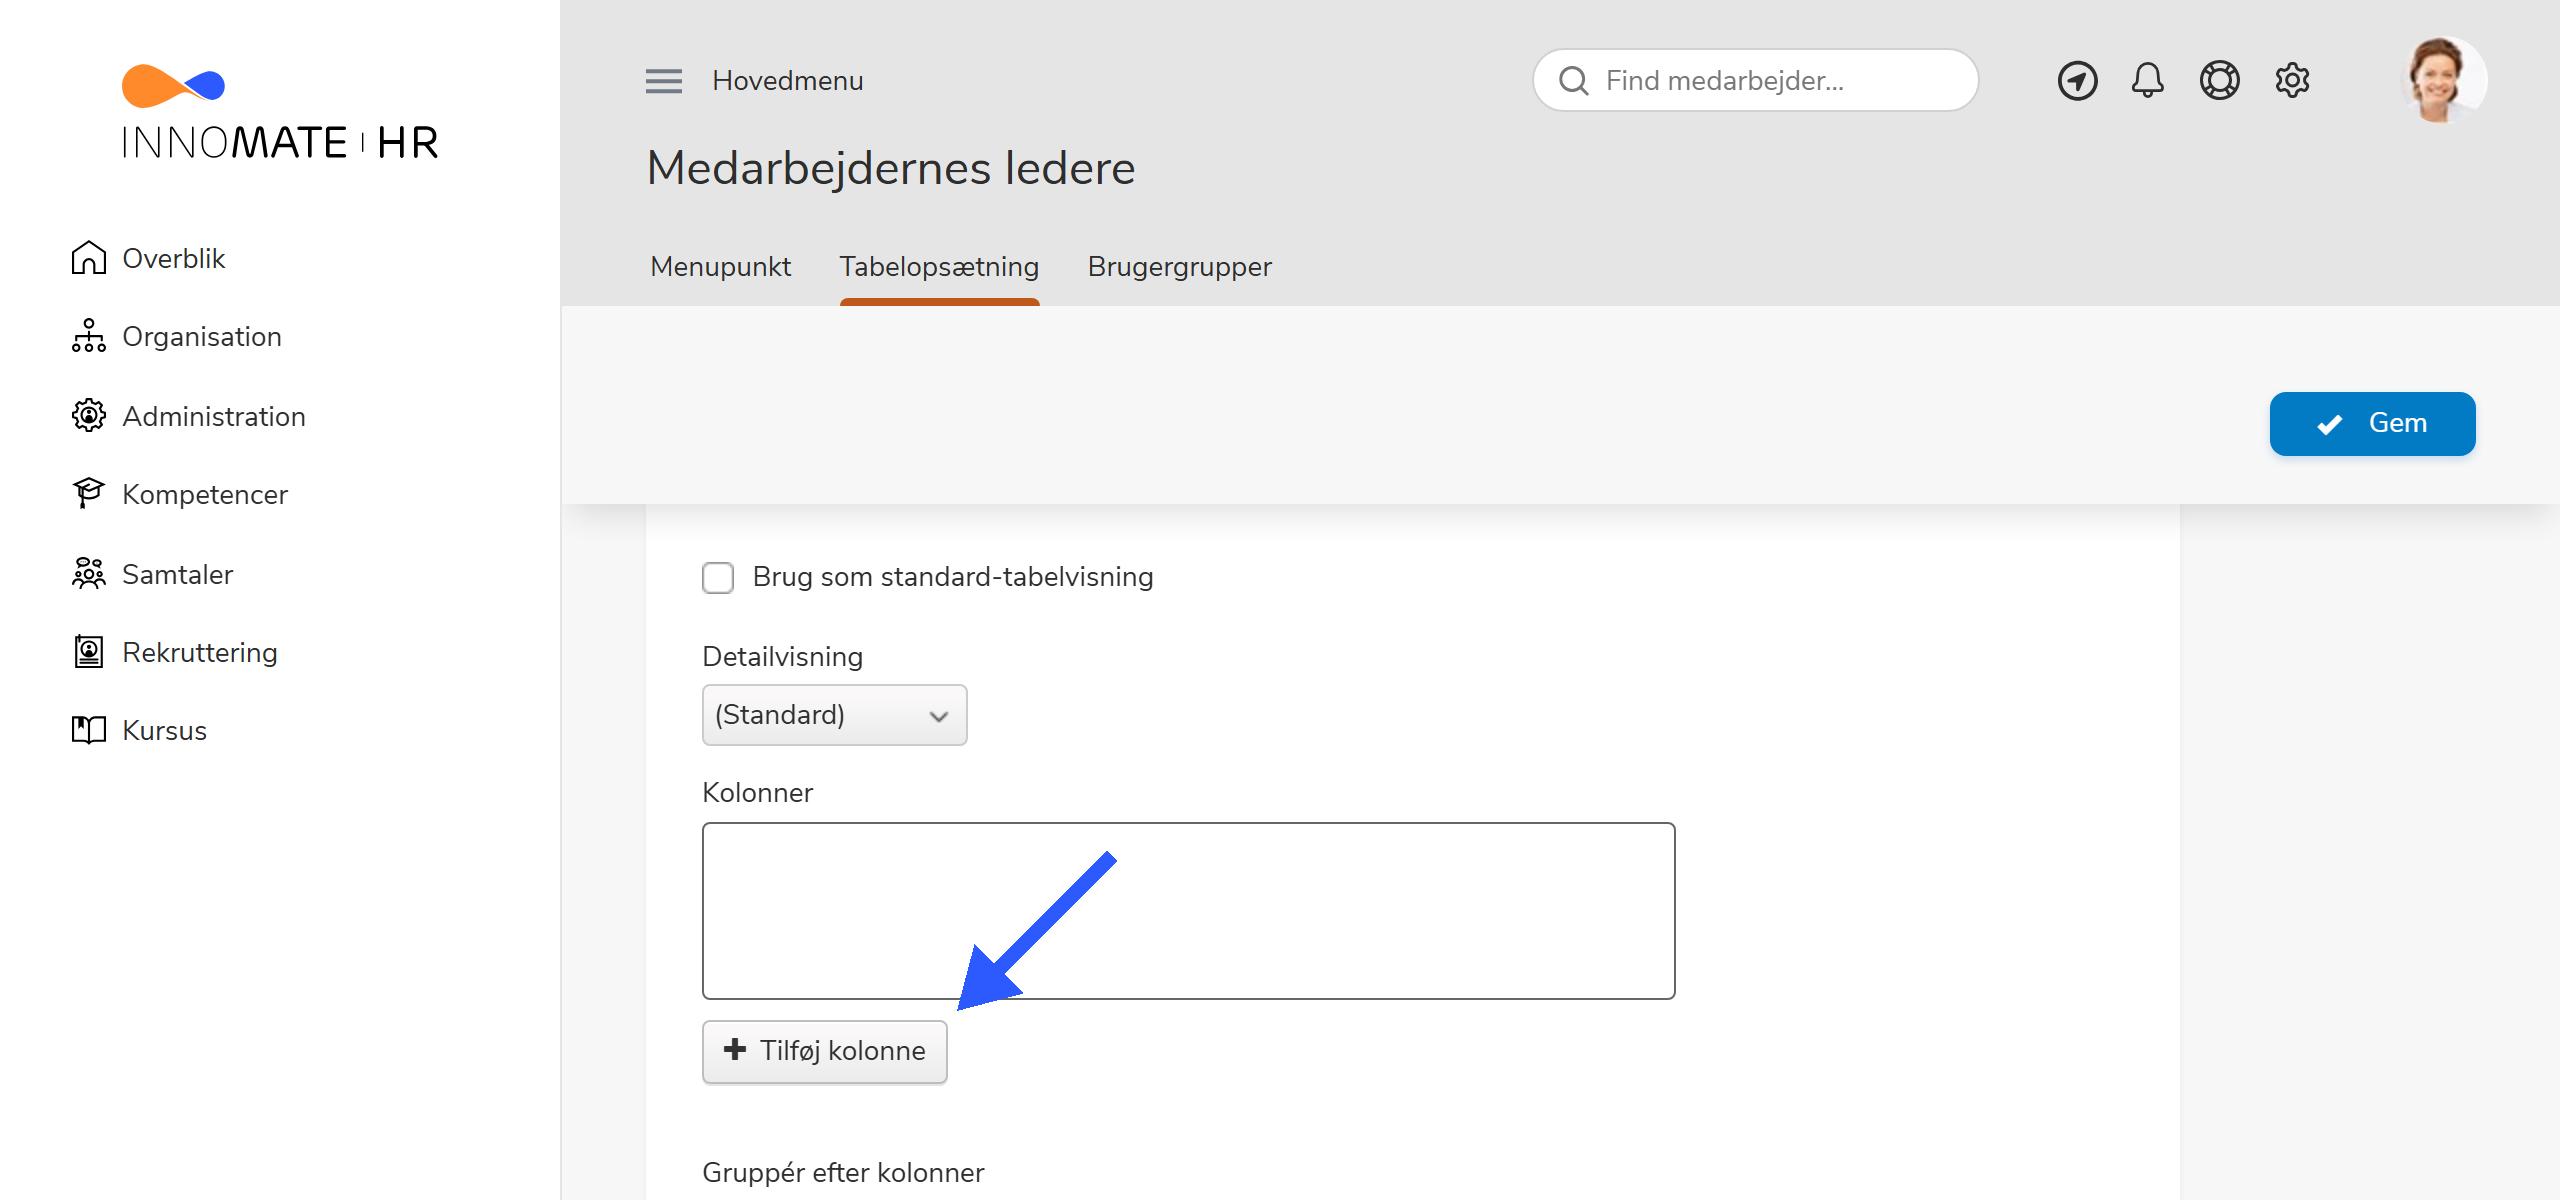
Task: Click the Hovedmenu label
Action: (787, 81)
